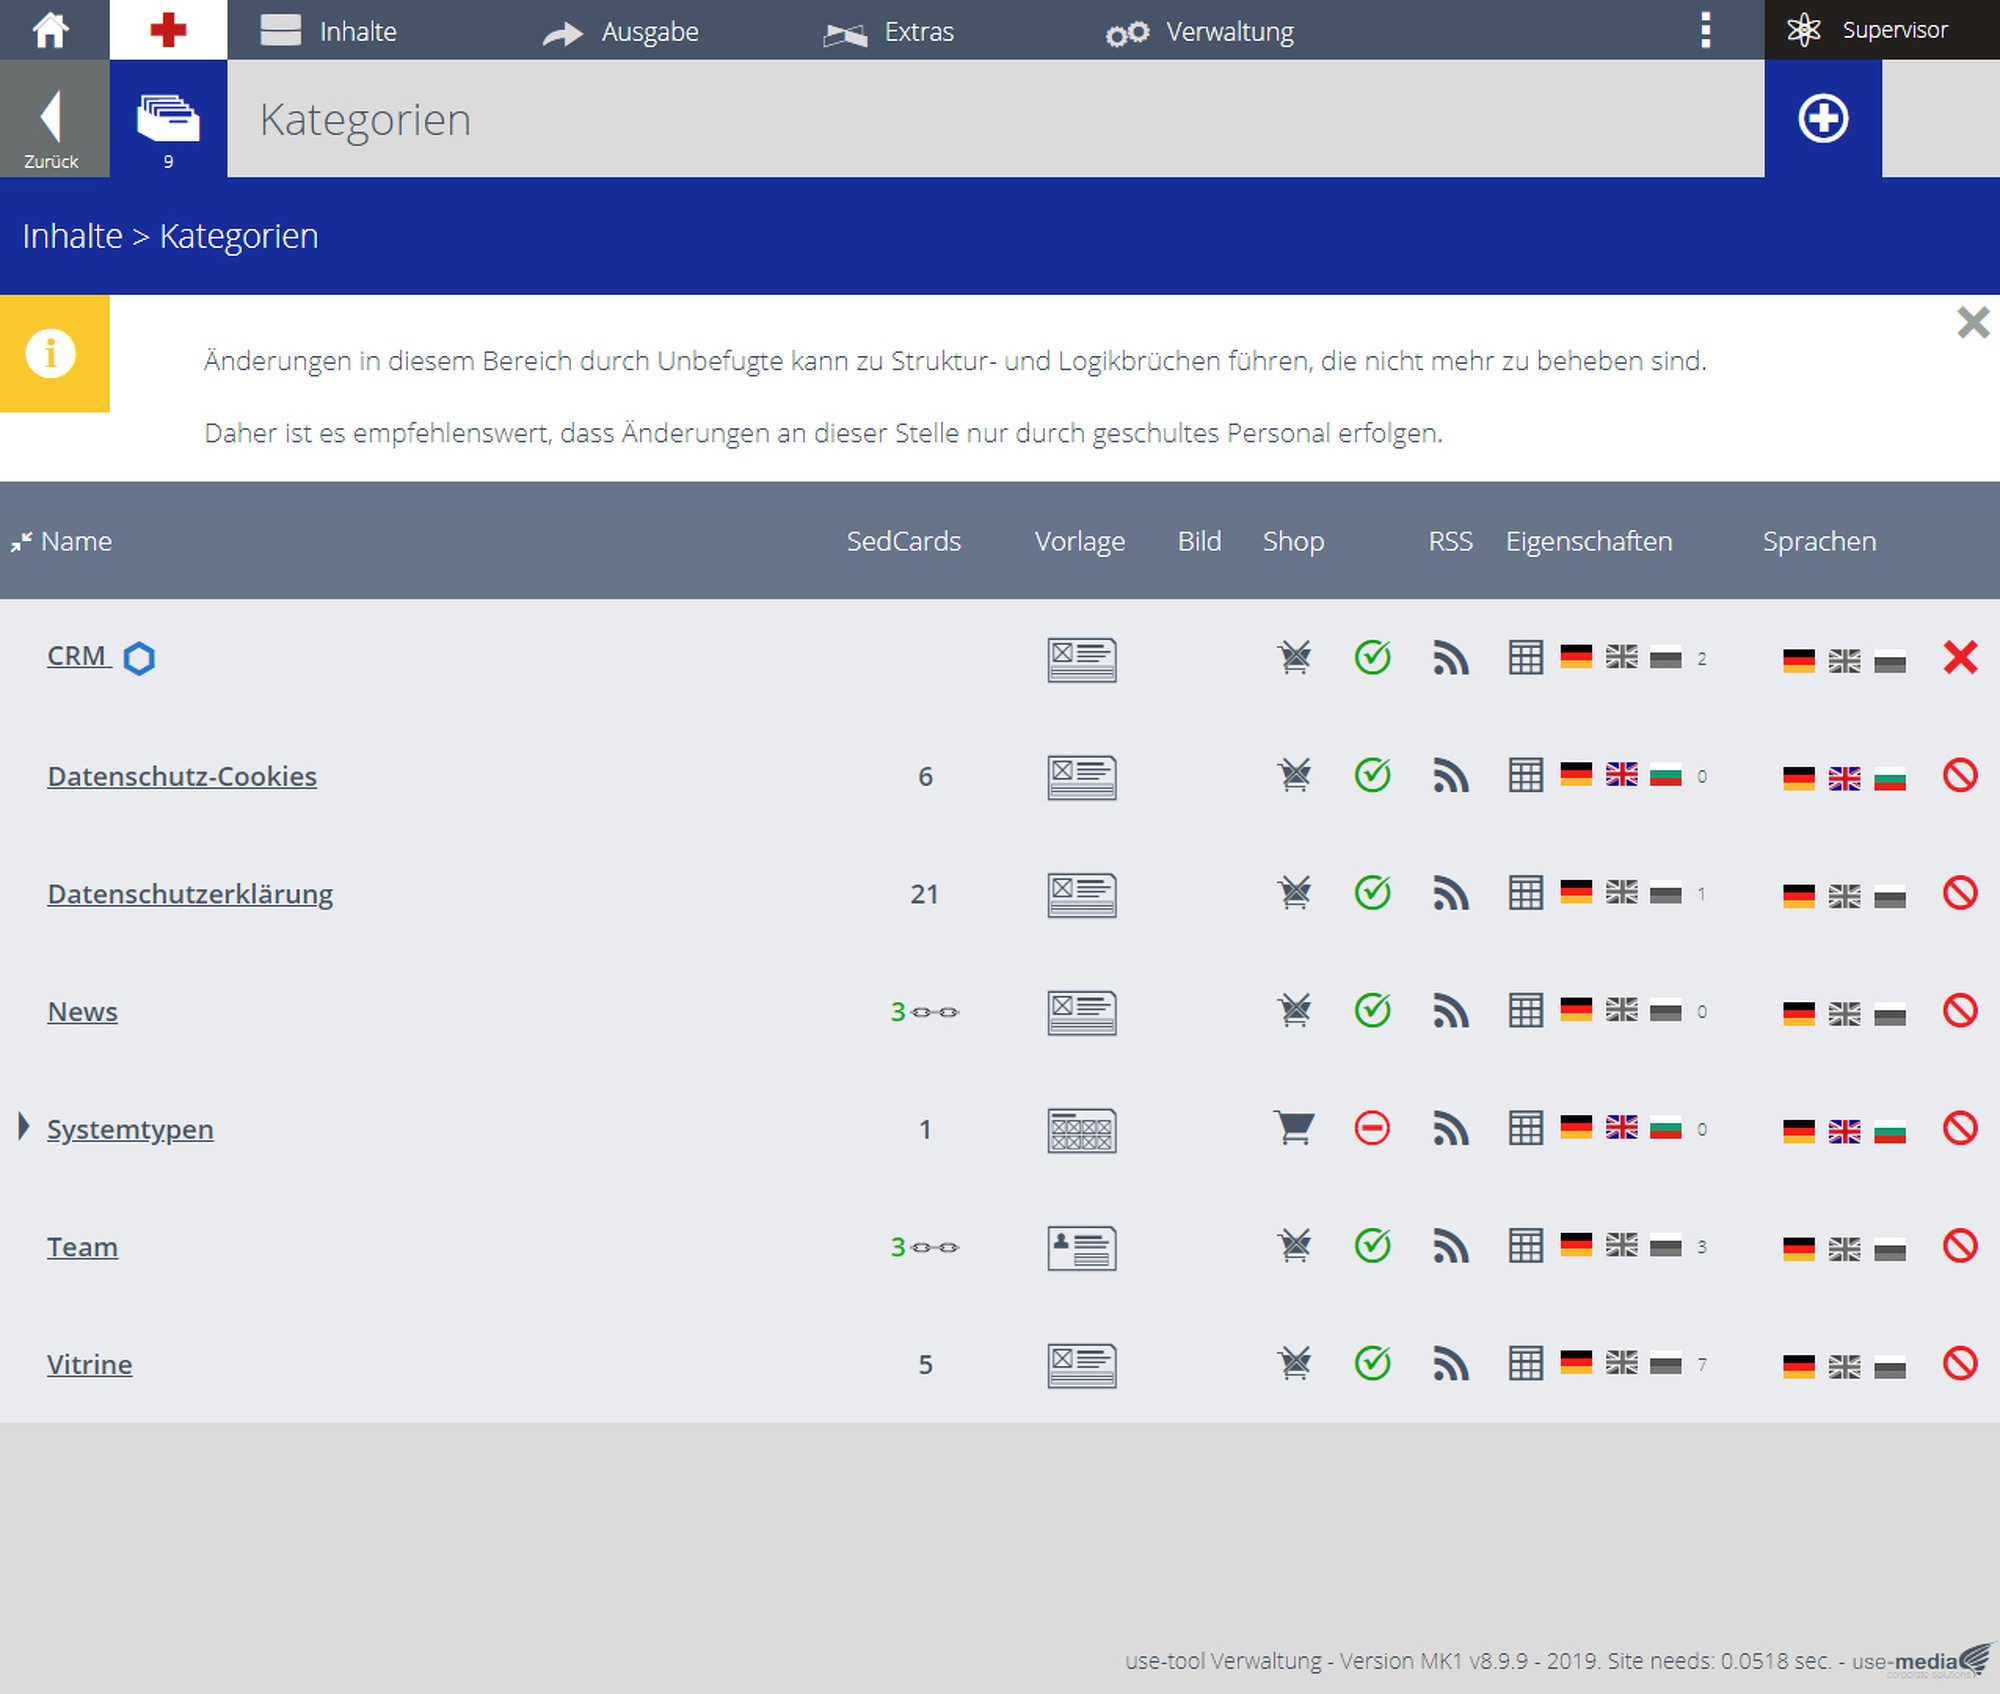Open properties table for Team

pos(1526,1246)
